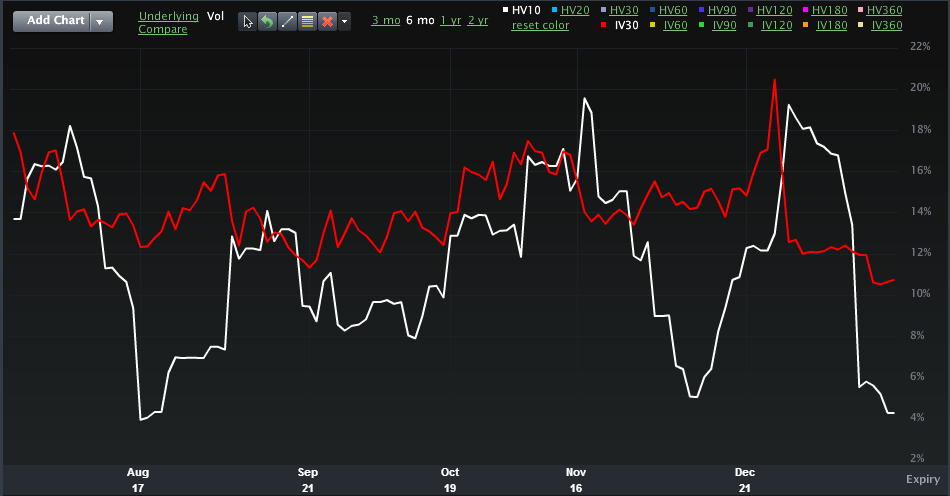Set chart range to 3 mo
Screen dimensions: 950x496
pos(385,21)
